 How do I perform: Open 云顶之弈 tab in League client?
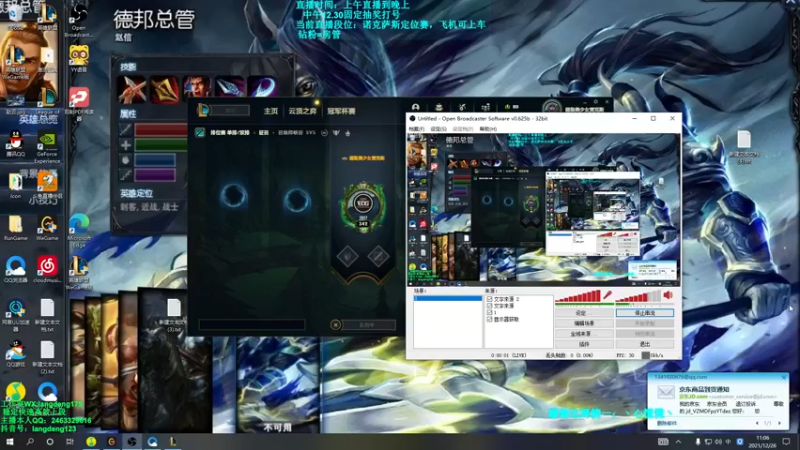click(x=302, y=111)
